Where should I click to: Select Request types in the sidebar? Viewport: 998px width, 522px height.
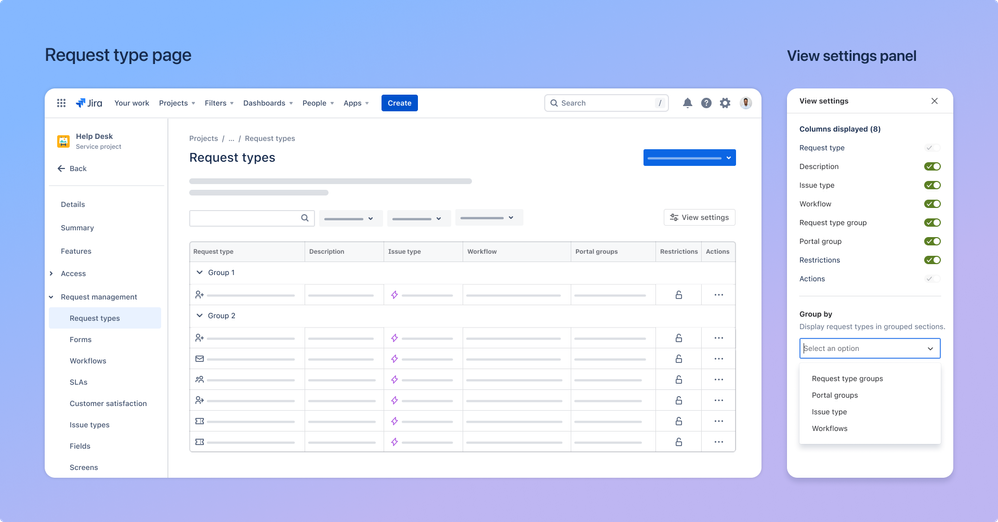point(105,318)
